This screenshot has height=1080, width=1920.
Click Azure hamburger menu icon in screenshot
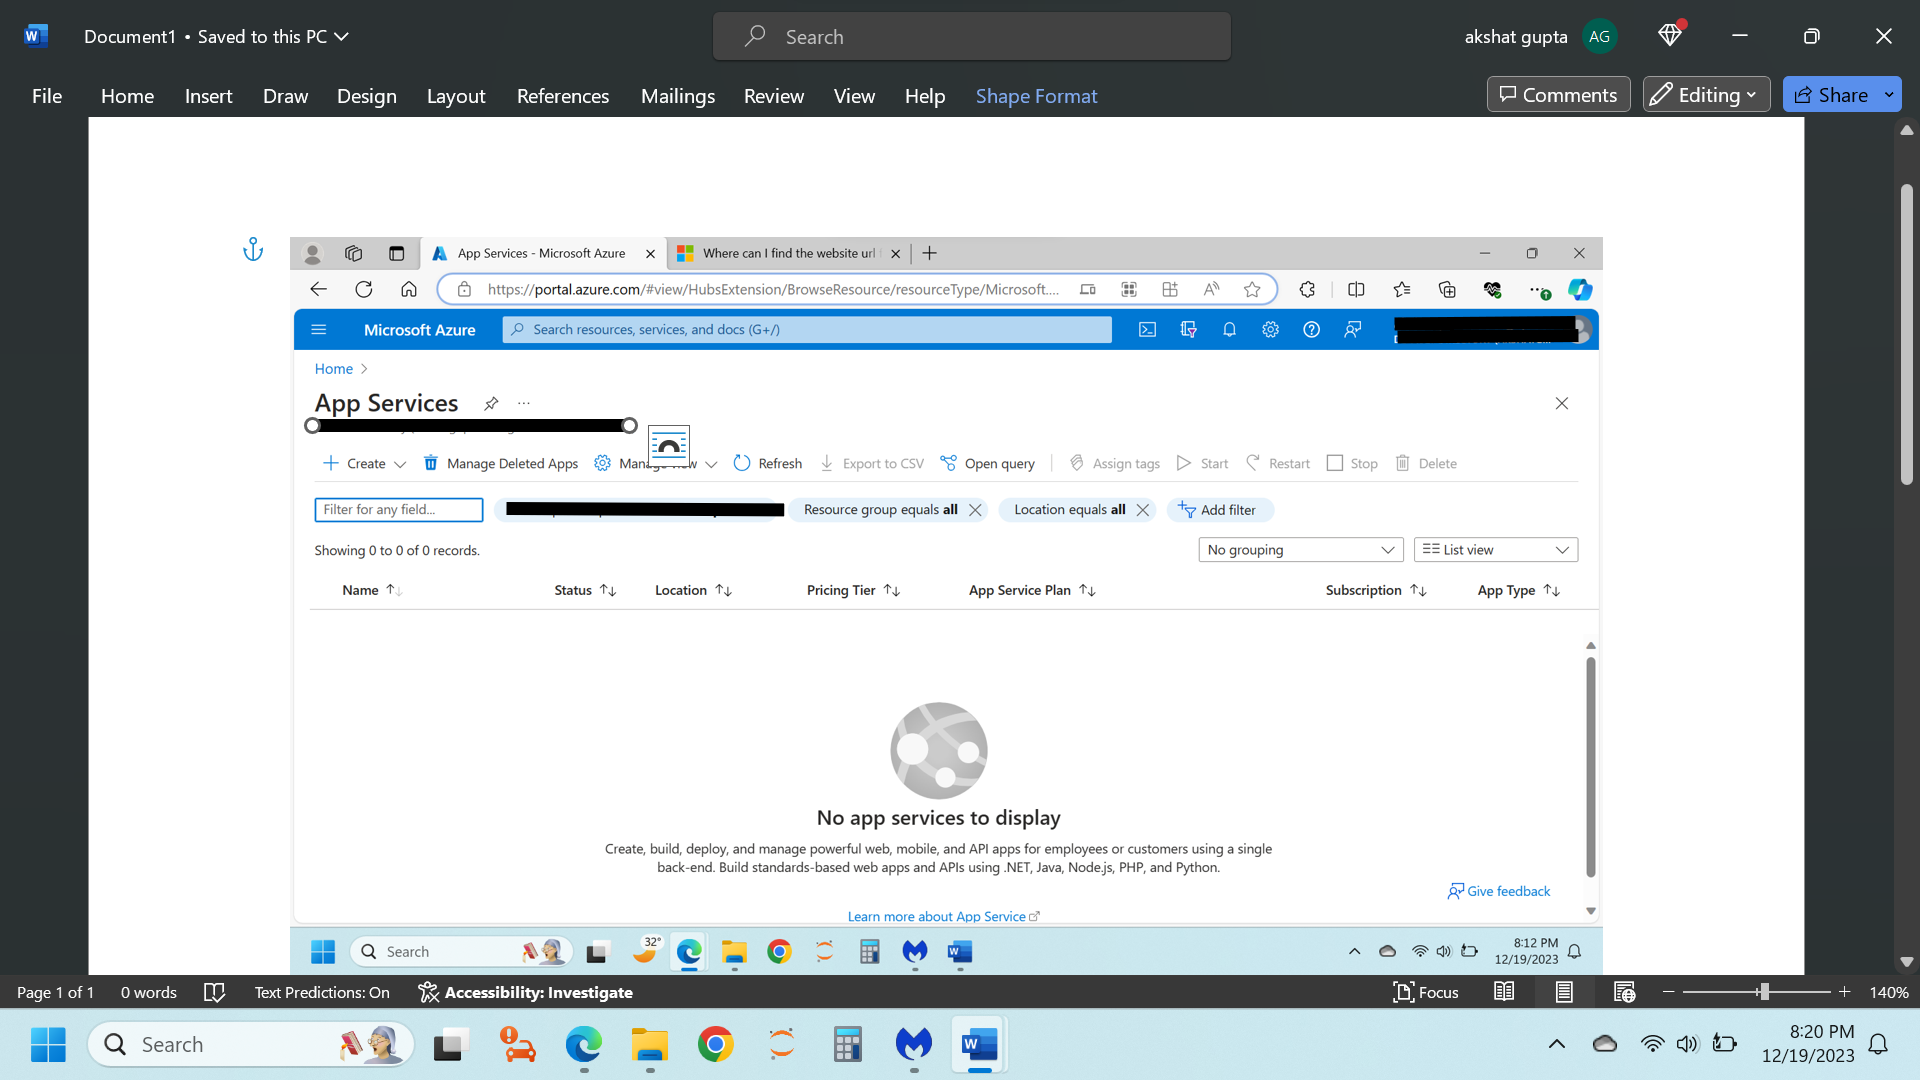pos(319,330)
